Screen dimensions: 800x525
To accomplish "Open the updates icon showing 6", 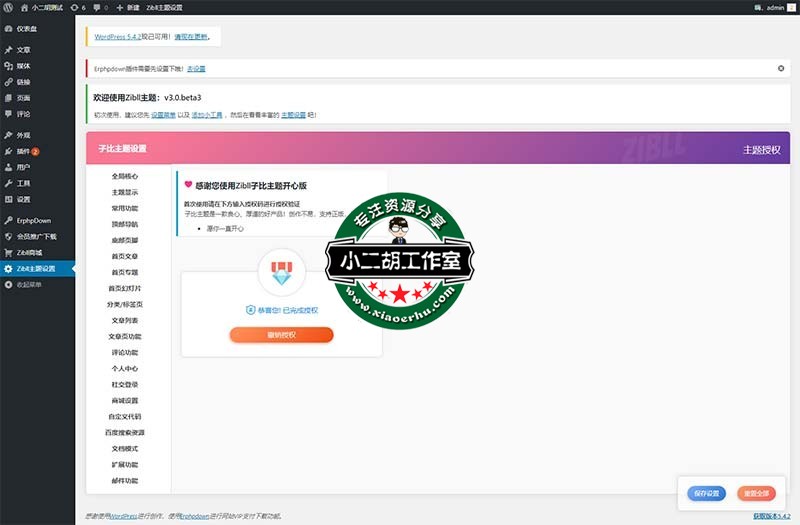I will tap(80, 7).
